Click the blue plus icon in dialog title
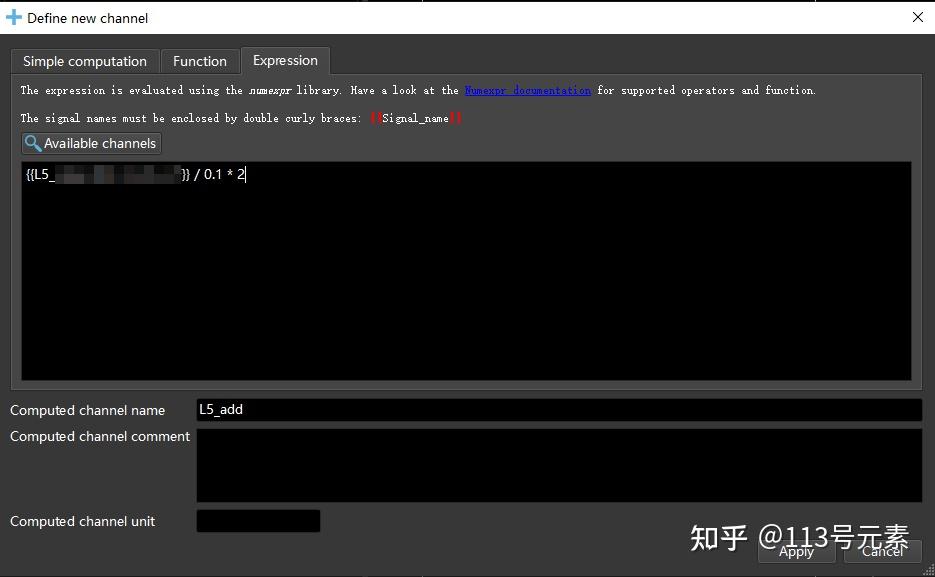935x577 pixels. [x=14, y=17]
